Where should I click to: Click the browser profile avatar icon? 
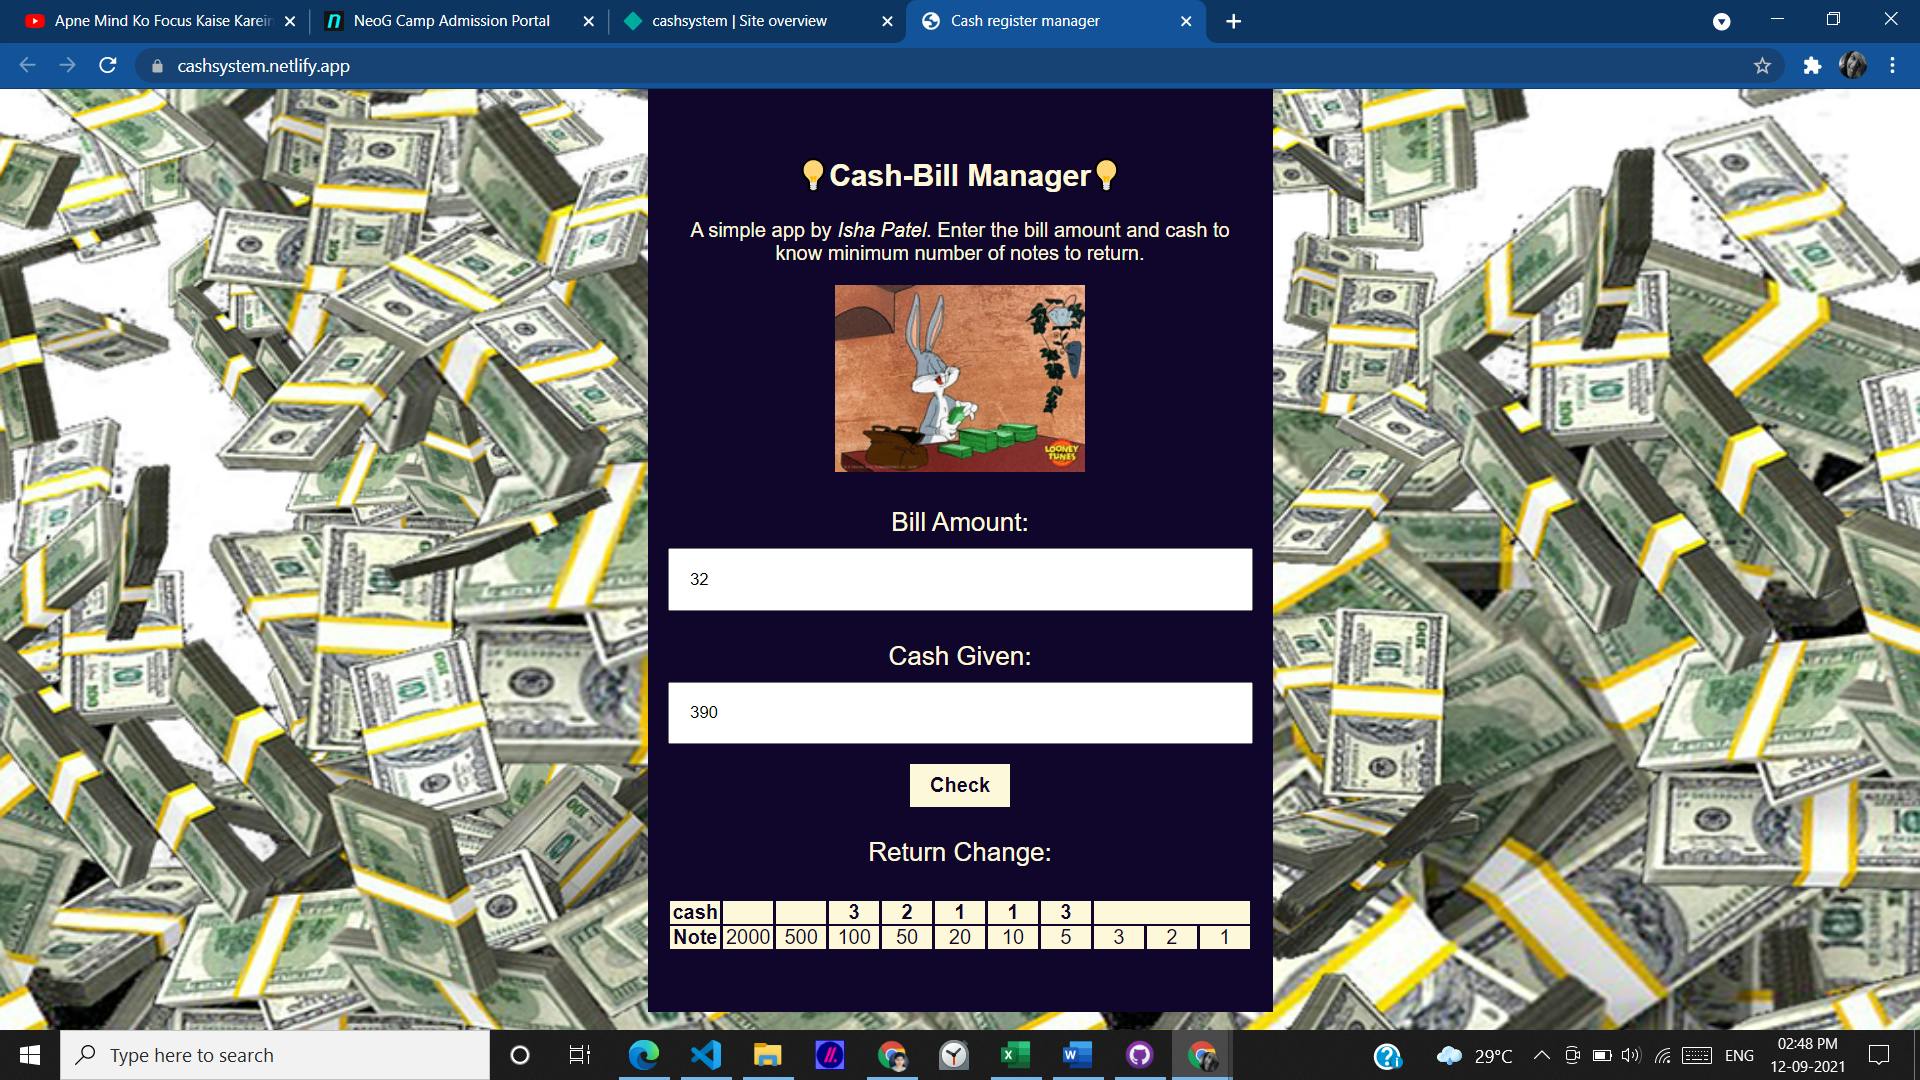(1855, 66)
